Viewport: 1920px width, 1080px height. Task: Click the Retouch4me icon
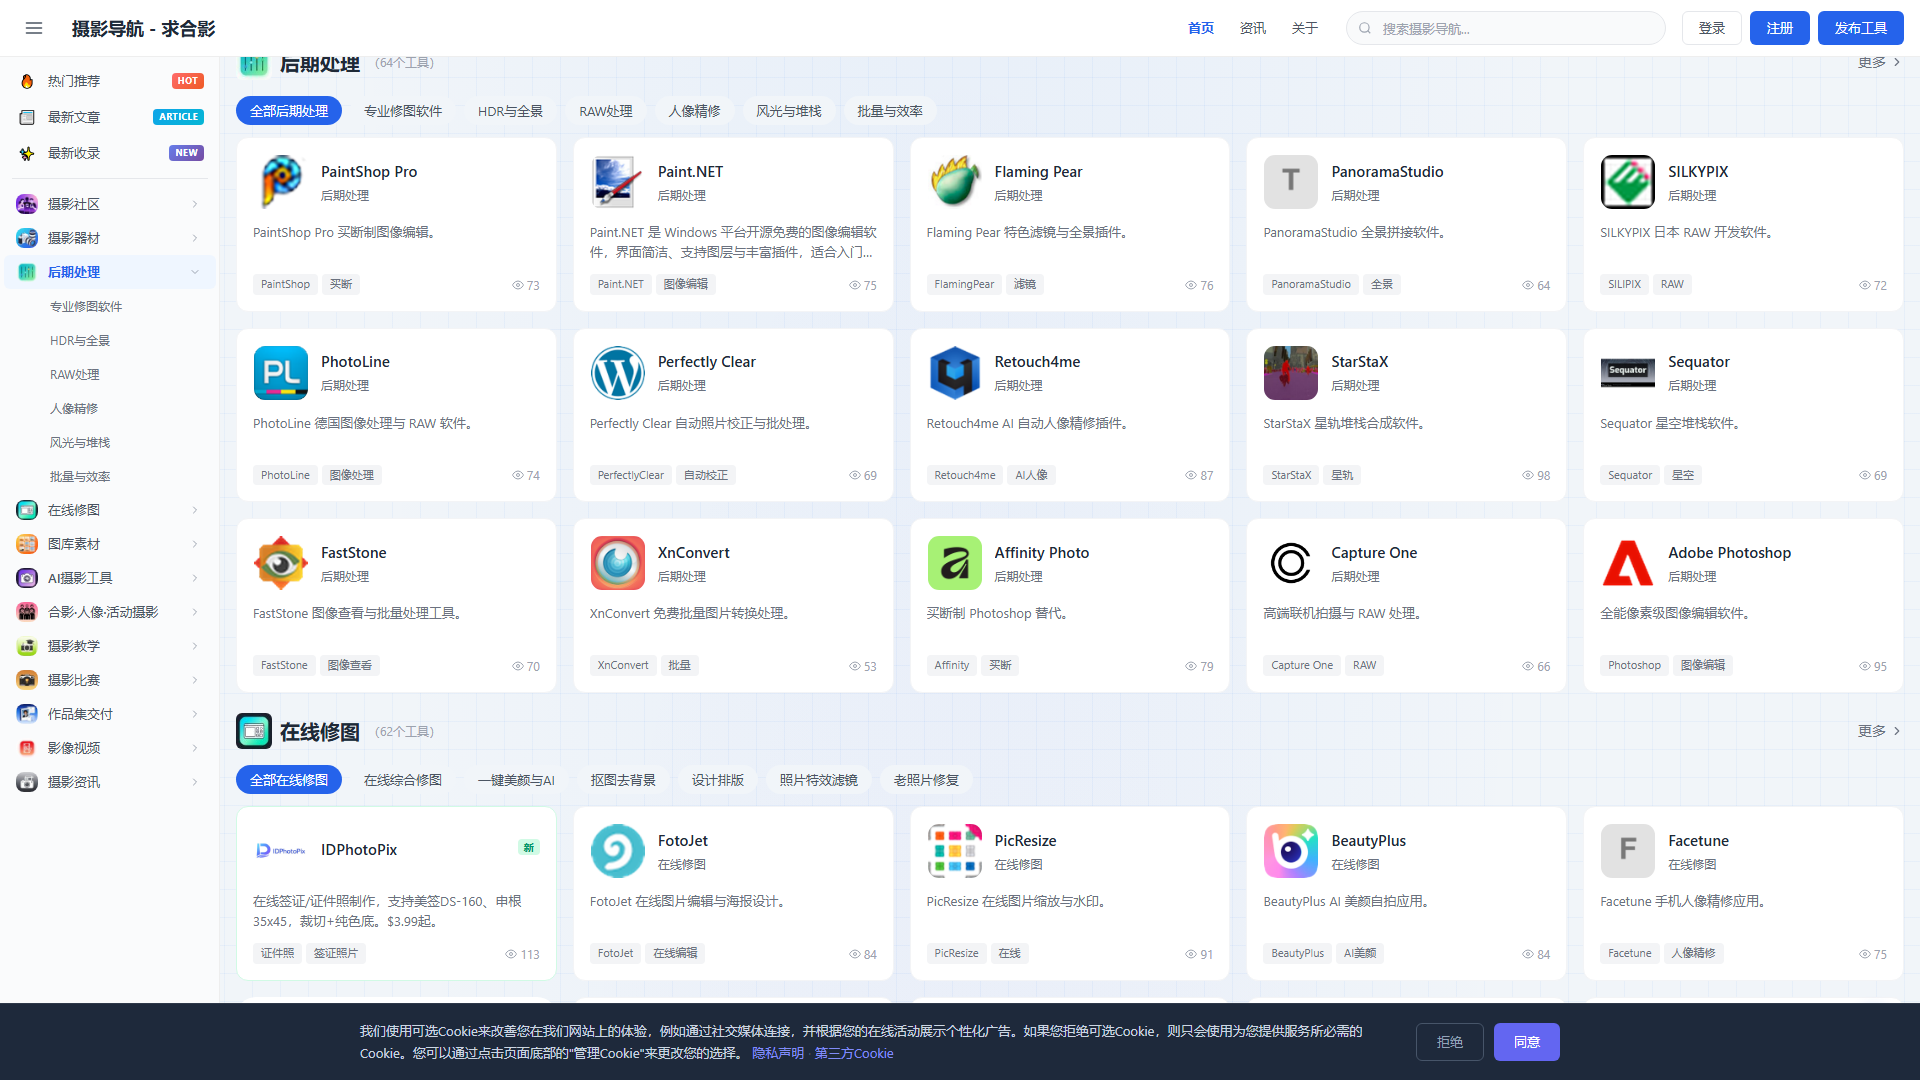954,372
